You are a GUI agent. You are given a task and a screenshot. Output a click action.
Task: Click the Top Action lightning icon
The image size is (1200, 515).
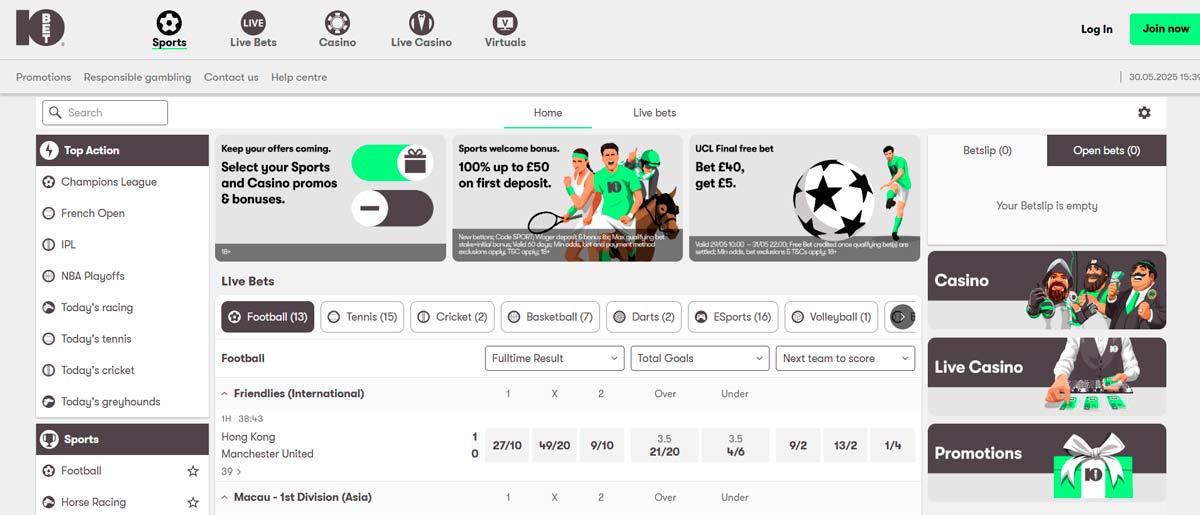pos(49,150)
